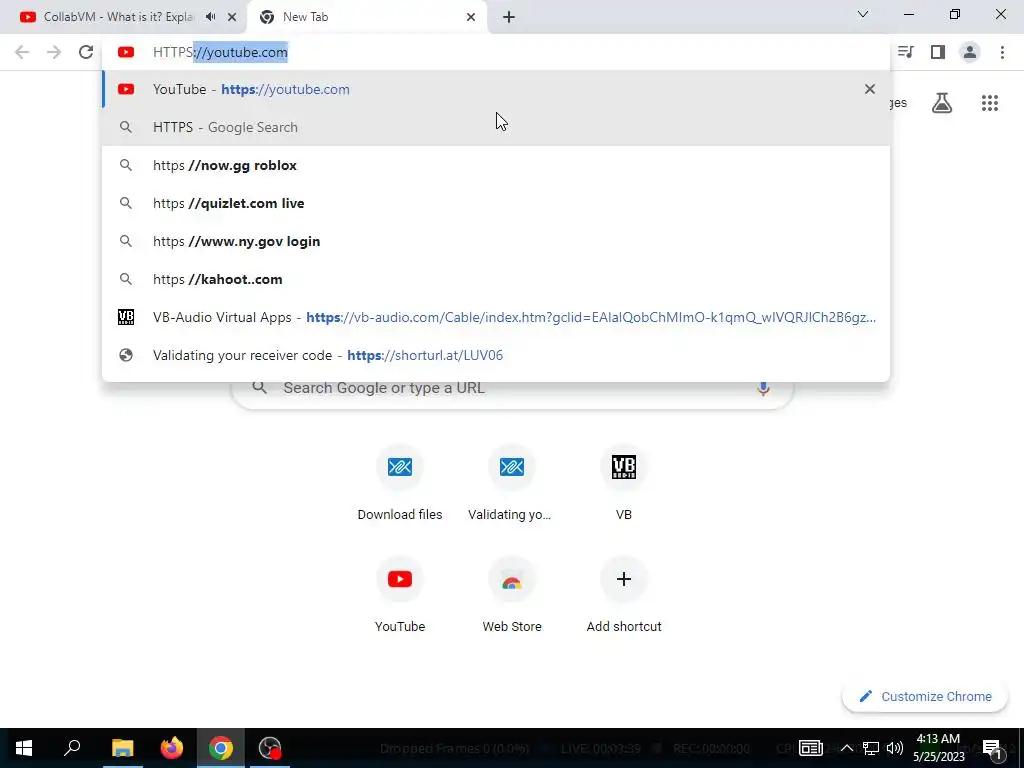Open the network status tray icon
Image resolution: width=1024 pixels, height=768 pixels.
[x=871, y=748]
